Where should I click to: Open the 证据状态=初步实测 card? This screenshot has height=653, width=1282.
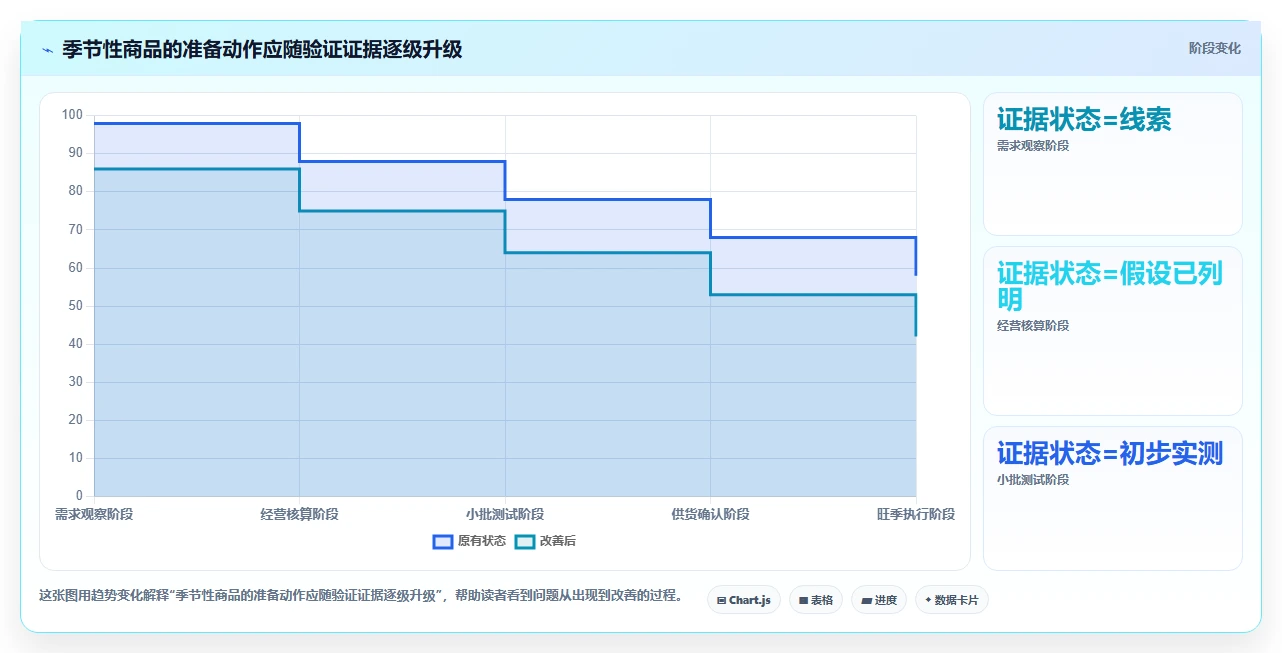coord(1113,498)
